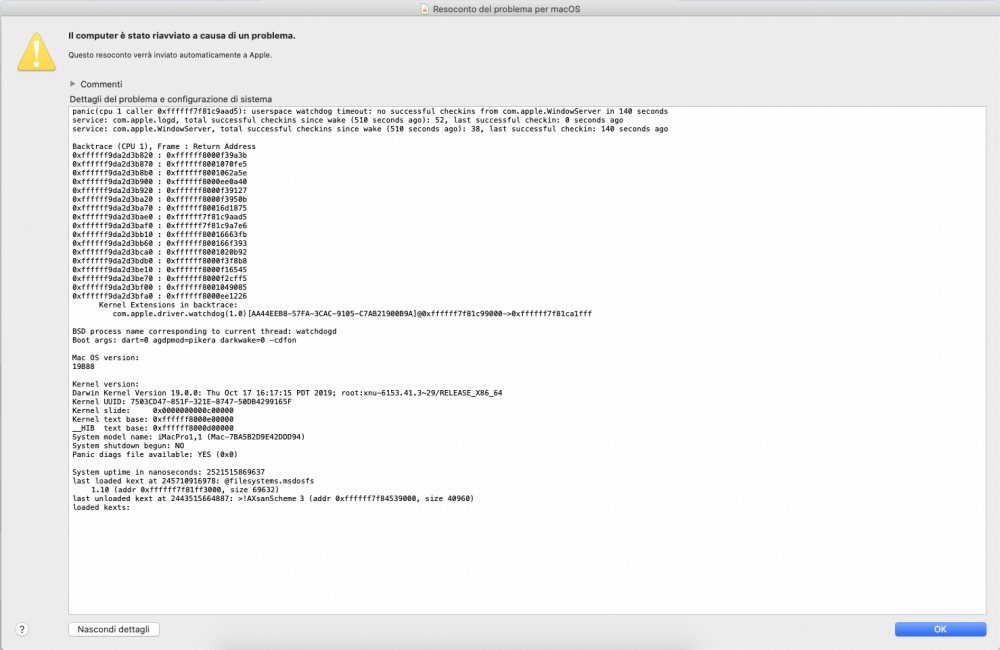Click 'Questo resoconto verrà inviato automaticamente a Apple'
The width and height of the screenshot is (1000, 650).
[x=170, y=55]
